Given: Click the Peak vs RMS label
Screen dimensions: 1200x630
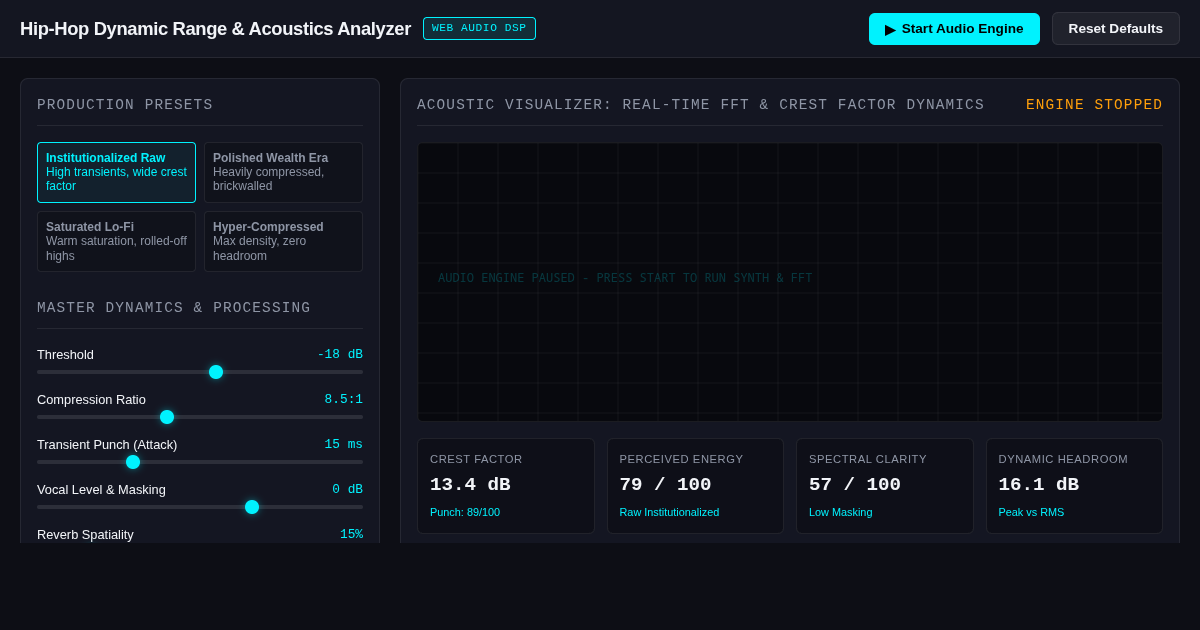Looking at the screenshot, I should (1031, 512).
